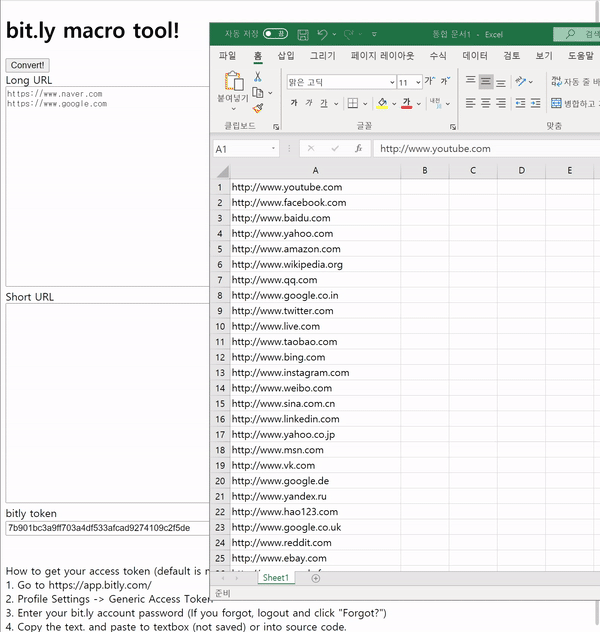
Task: Click the Format Painter brush icon
Action: [x=258, y=108]
